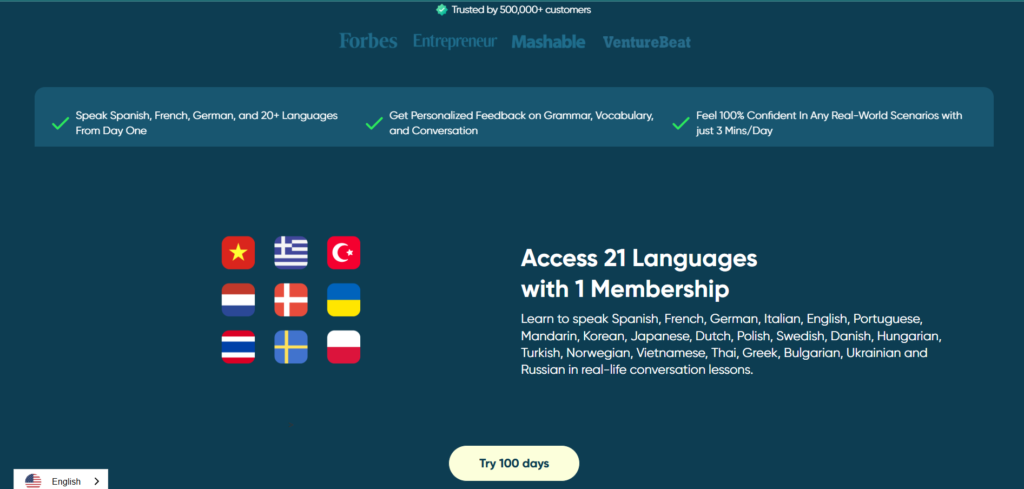Choose the Turkish flag icon
This screenshot has width=1024, height=489.
pyautogui.click(x=344, y=253)
